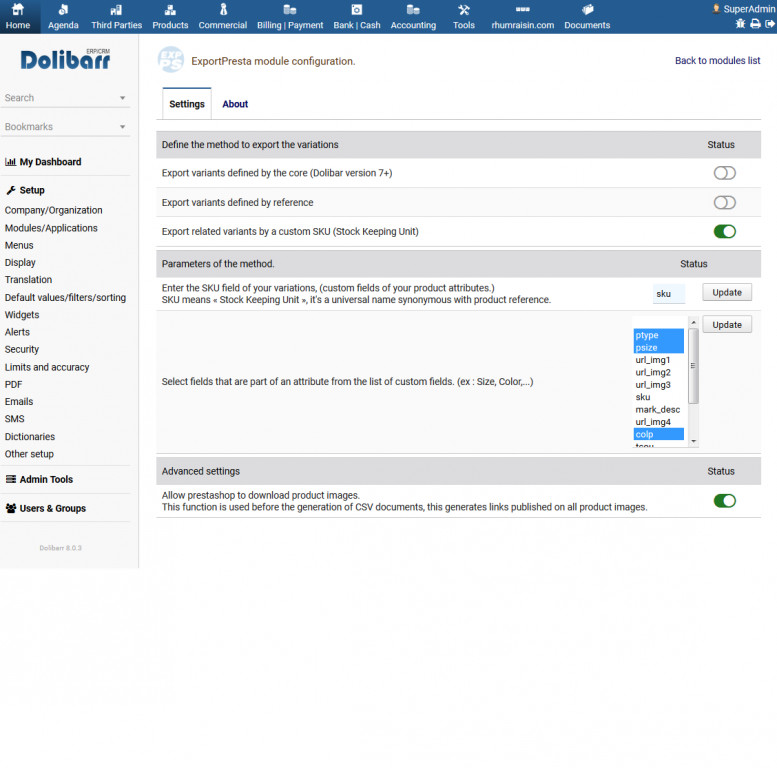Click the Admin Tools server icon
The height and width of the screenshot is (768, 777).
[11, 479]
